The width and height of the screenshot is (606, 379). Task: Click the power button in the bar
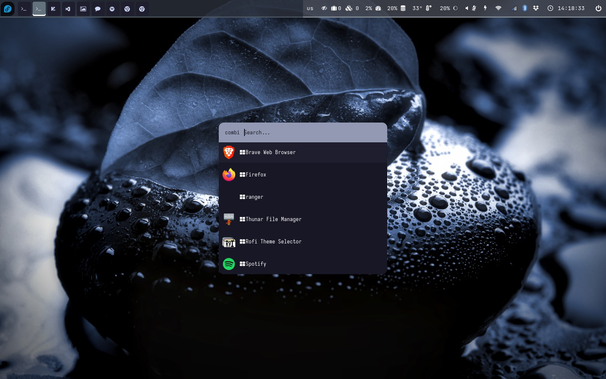[598, 8]
